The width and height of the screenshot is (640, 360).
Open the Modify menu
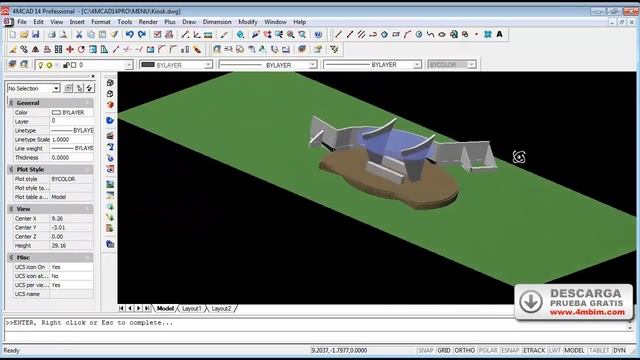coord(248,22)
